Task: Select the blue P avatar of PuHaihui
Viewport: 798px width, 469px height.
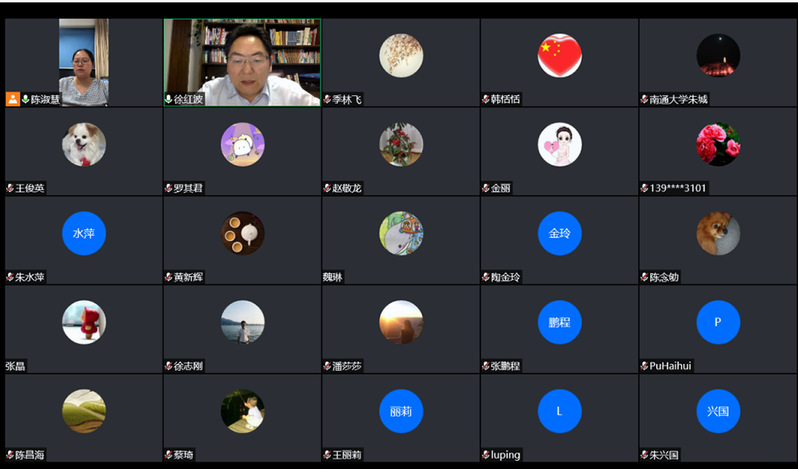Action: [718, 322]
